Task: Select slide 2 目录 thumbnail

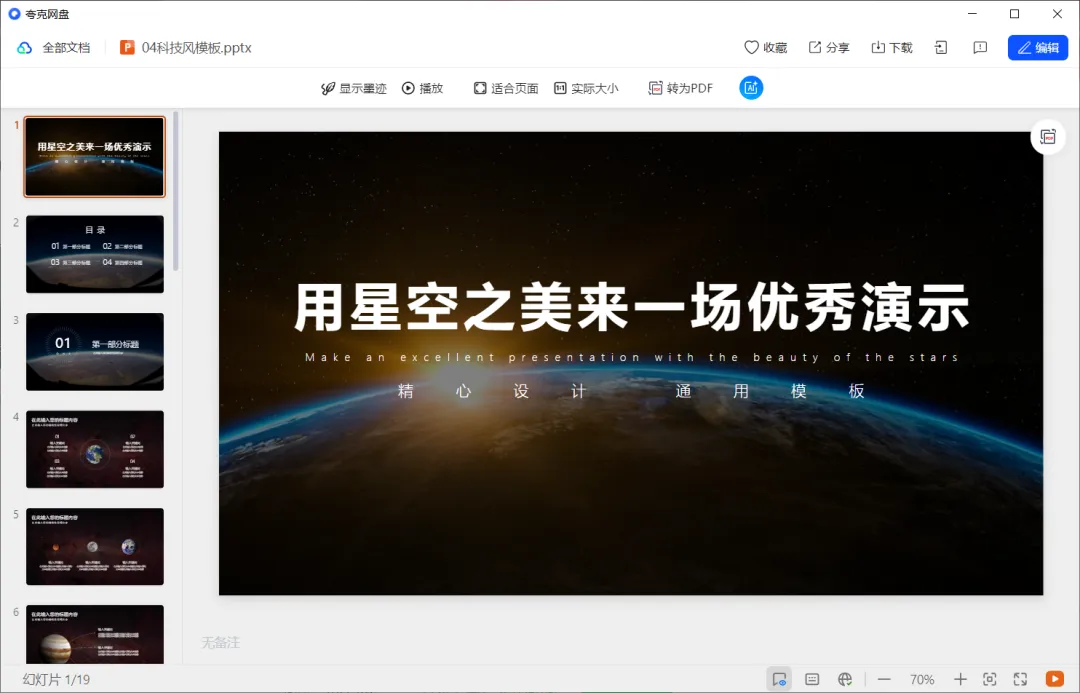Action: click(x=95, y=254)
